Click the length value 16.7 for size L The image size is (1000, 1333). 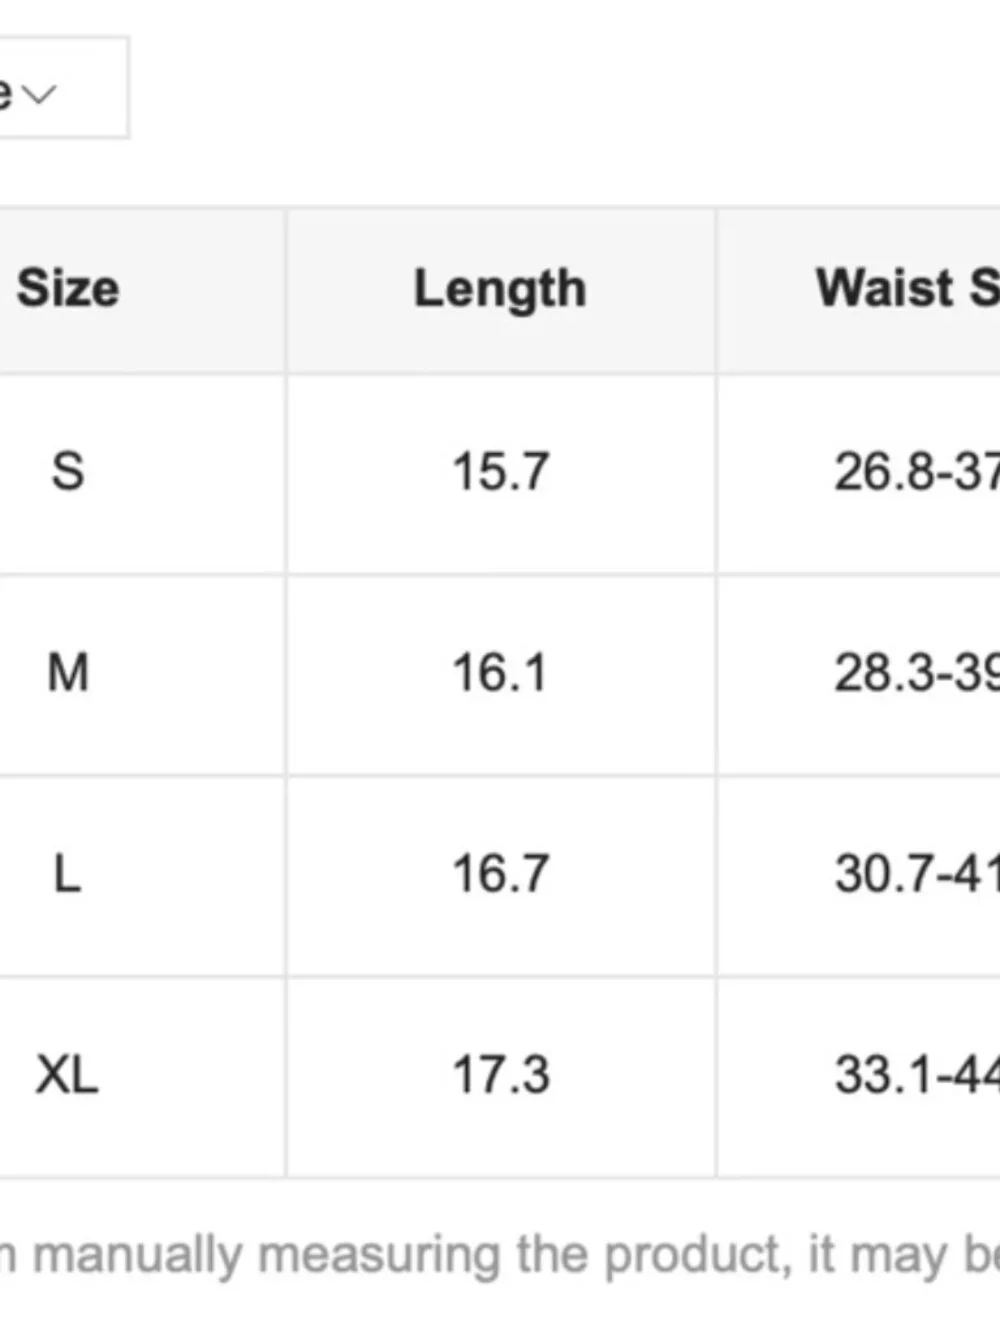click(x=500, y=876)
